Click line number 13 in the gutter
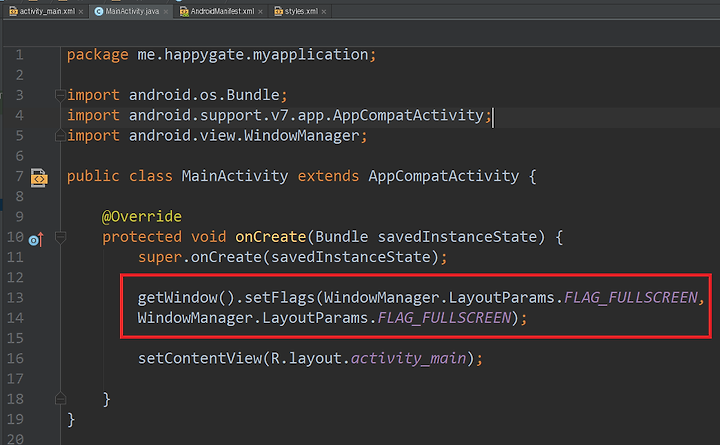 15,298
